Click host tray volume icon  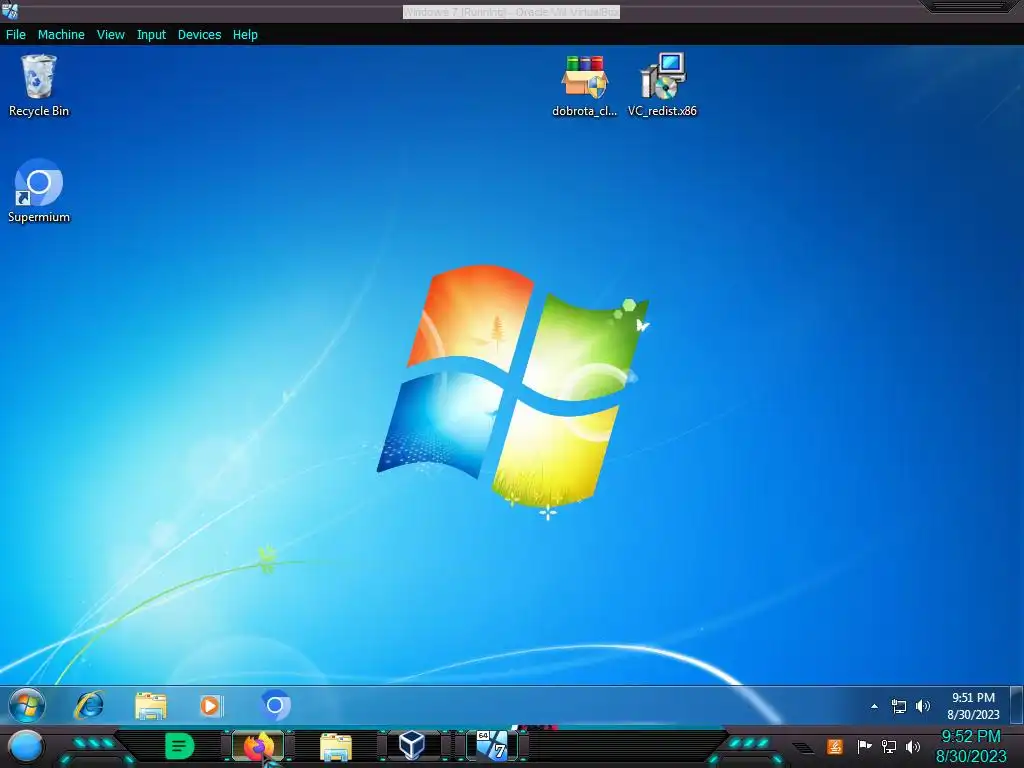[x=913, y=746]
